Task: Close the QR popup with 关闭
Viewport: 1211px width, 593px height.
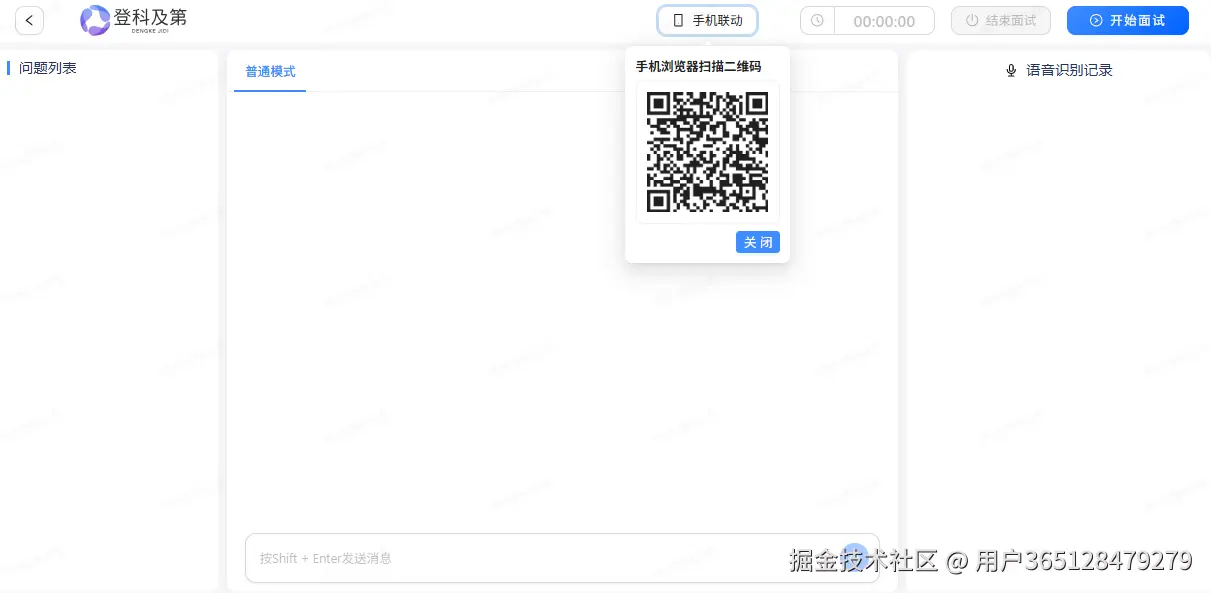Action: click(758, 242)
